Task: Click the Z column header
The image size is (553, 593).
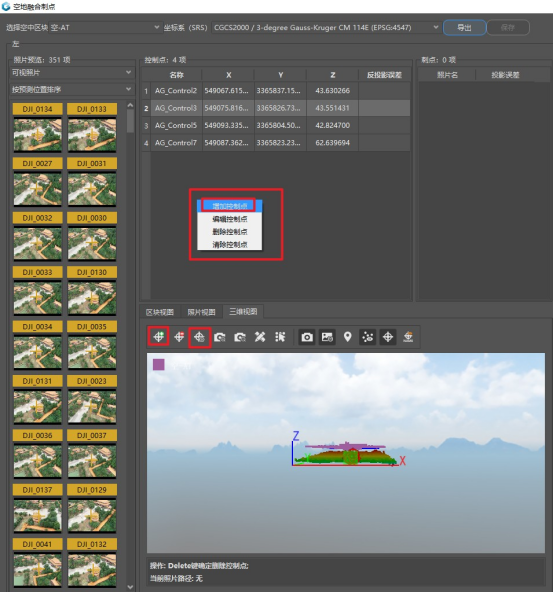Action: click(x=332, y=75)
